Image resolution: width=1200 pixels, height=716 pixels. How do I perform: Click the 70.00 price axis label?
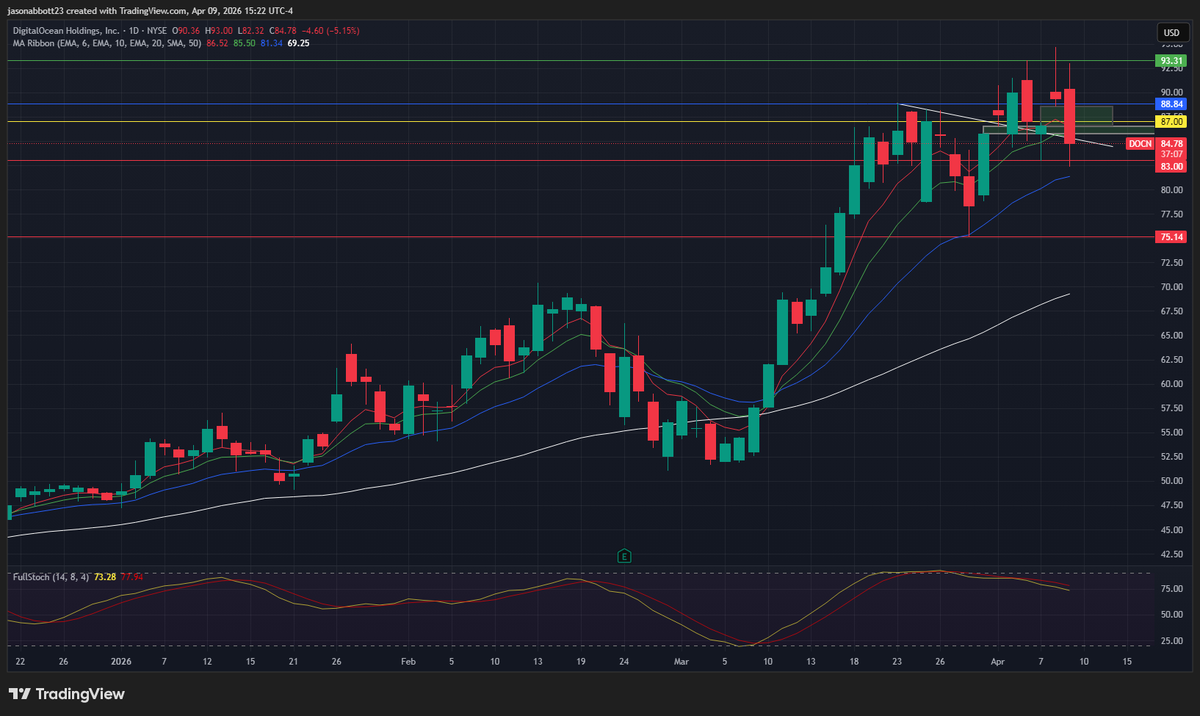pos(1172,287)
